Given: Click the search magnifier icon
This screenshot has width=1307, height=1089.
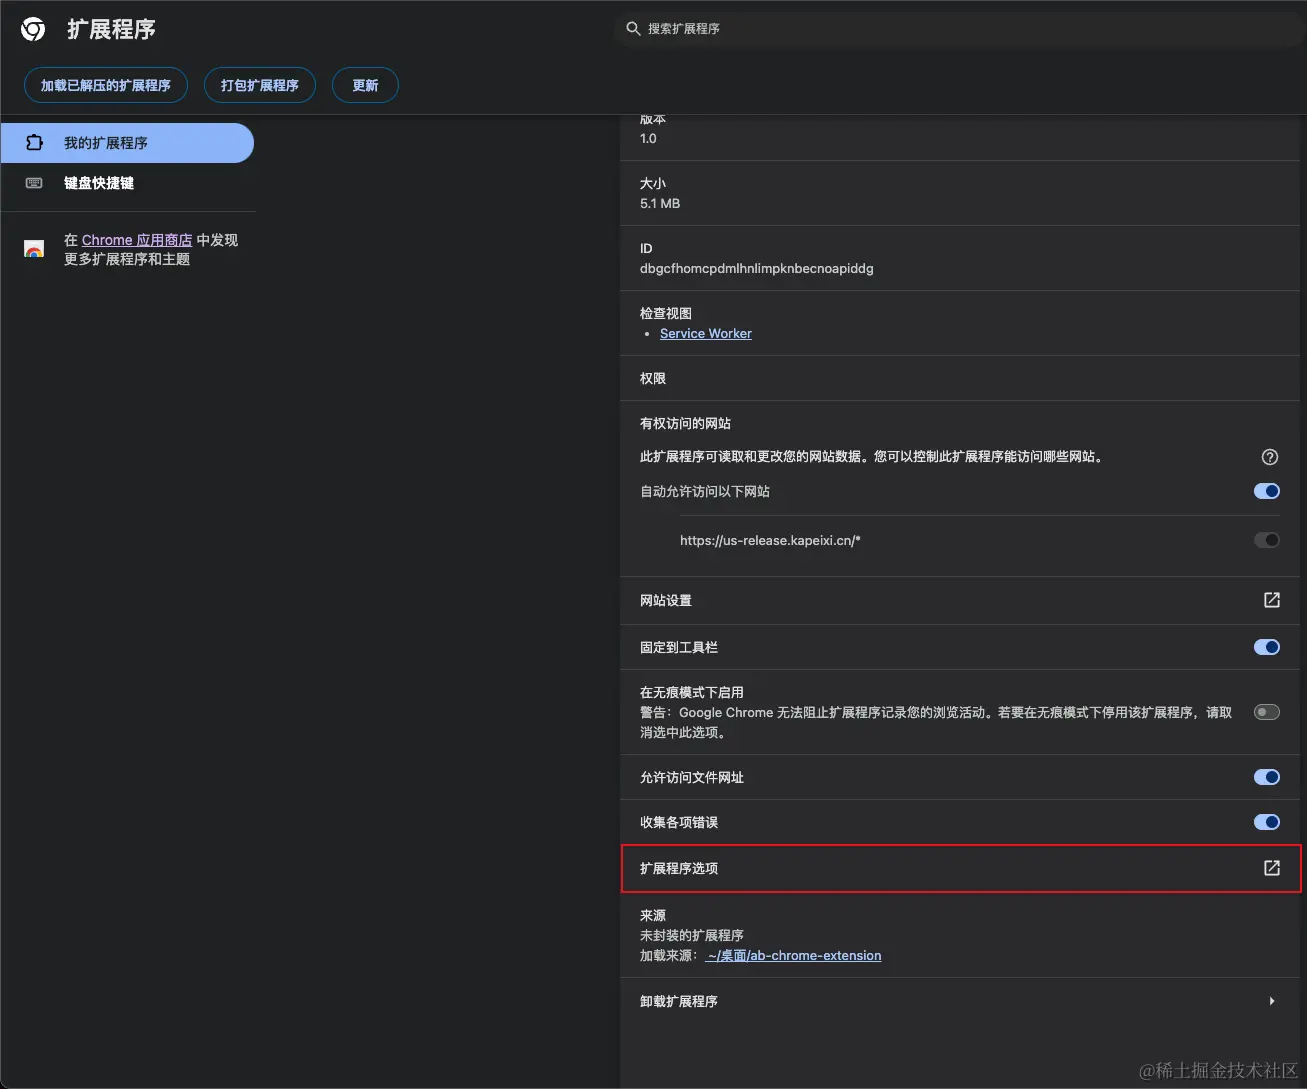Looking at the screenshot, I should click(633, 29).
